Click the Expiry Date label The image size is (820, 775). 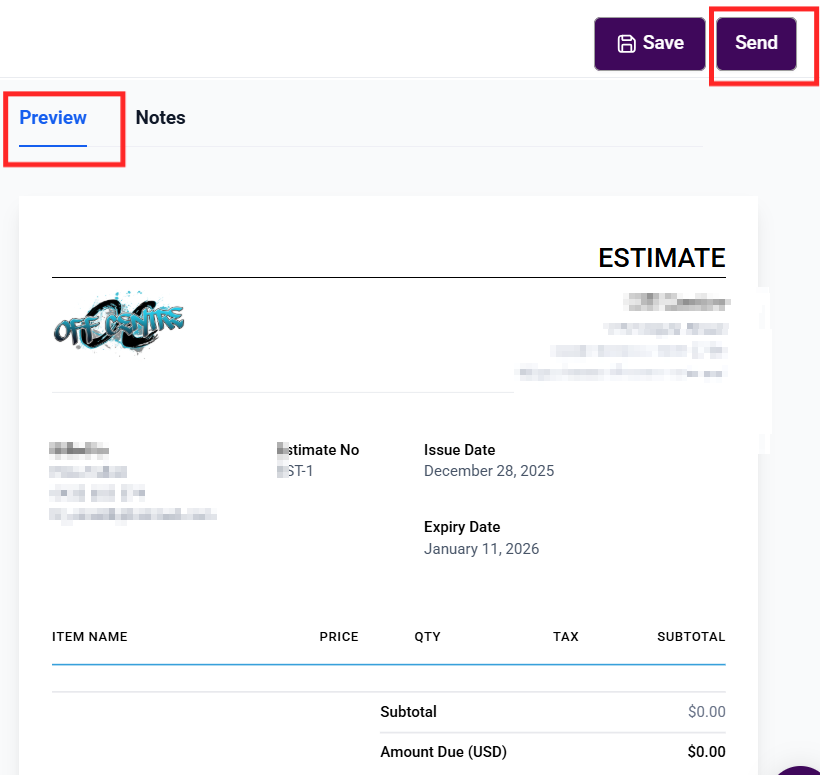click(x=461, y=527)
